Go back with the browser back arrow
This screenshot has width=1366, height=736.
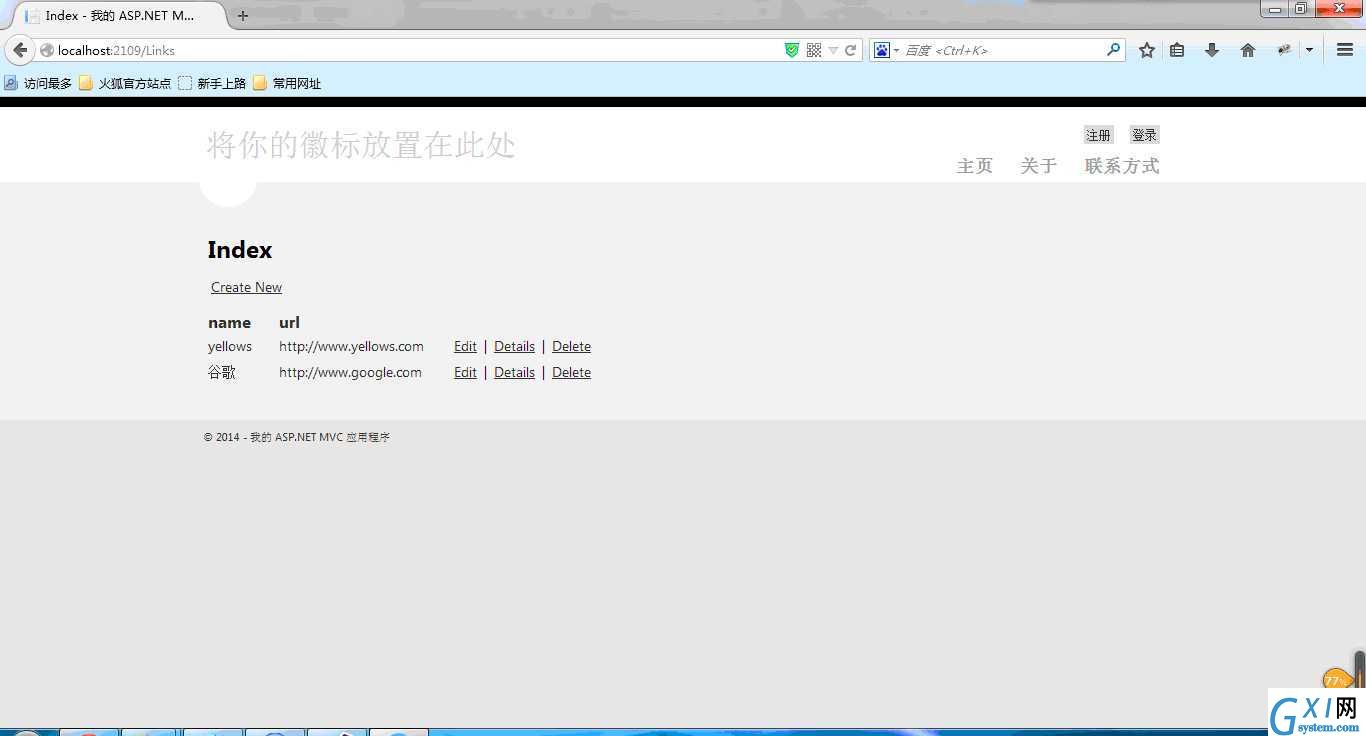pyautogui.click(x=20, y=50)
